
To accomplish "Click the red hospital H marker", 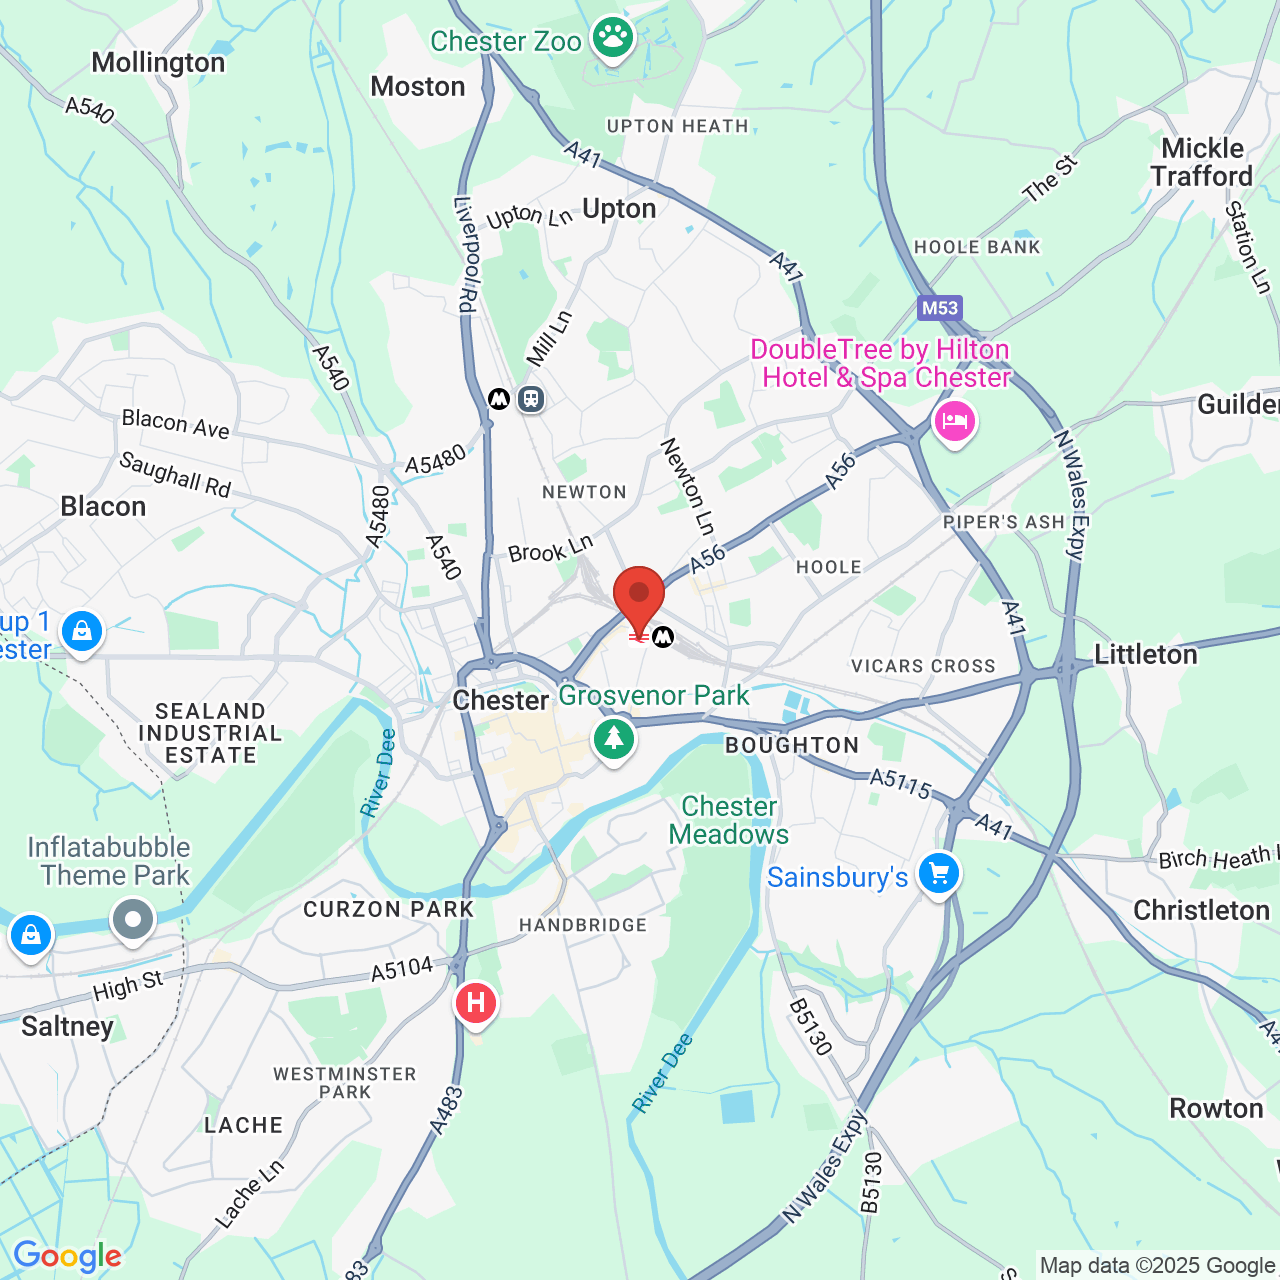I will pyautogui.click(x=476, y=1004).
